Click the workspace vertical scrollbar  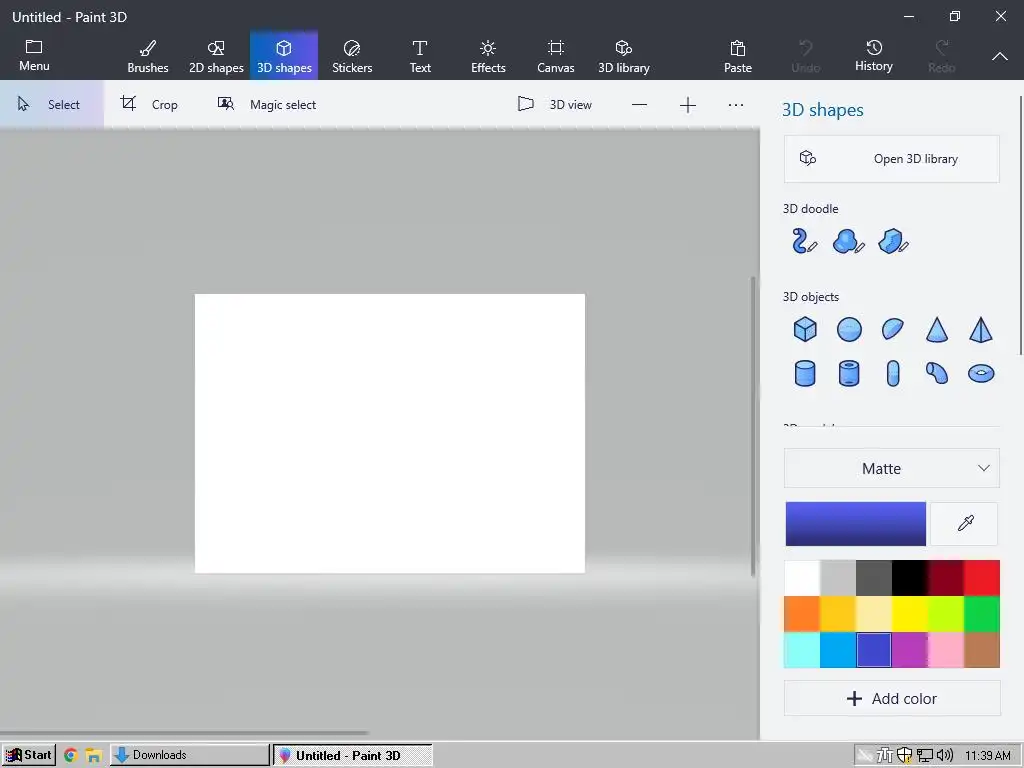click(753, 426)
